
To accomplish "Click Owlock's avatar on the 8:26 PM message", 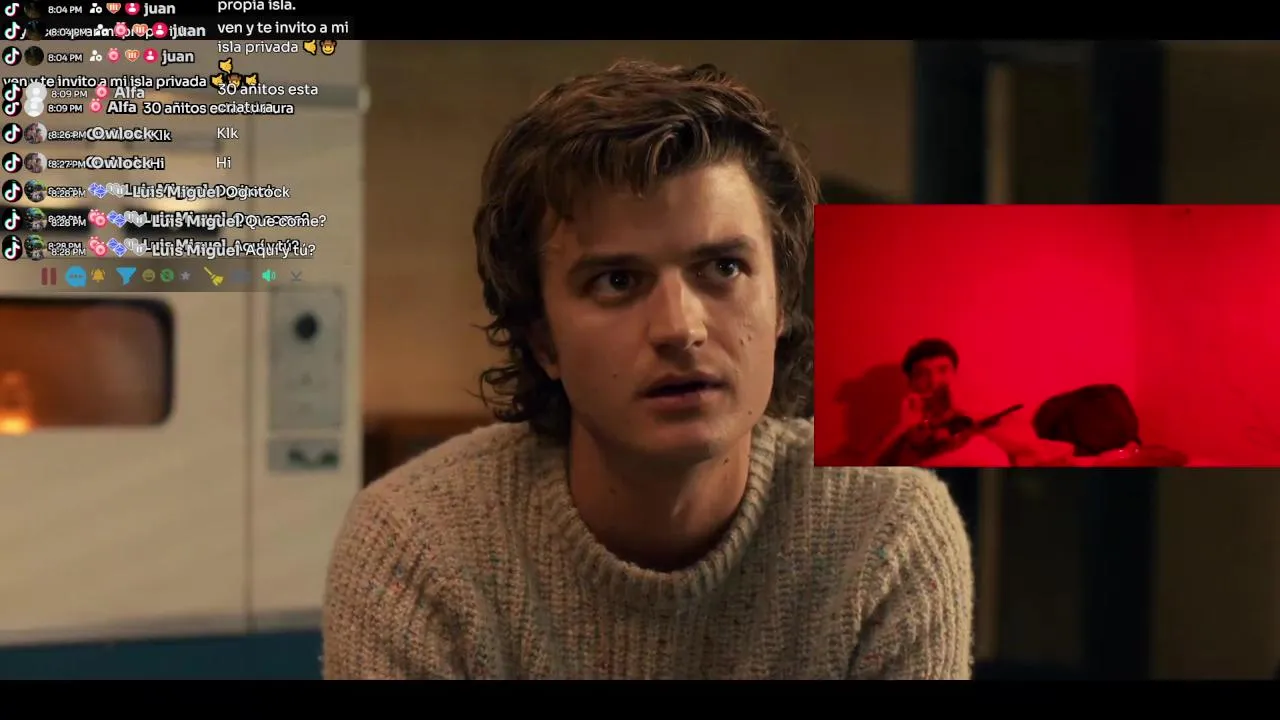I will [35, 134].
